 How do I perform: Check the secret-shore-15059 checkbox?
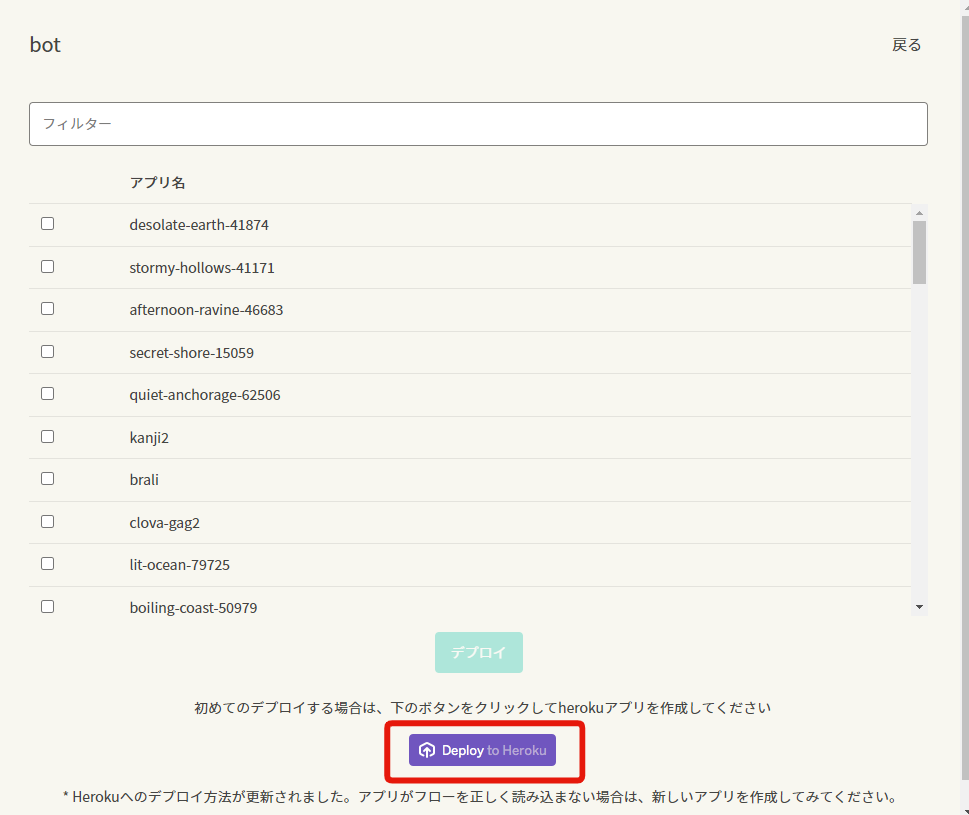47,351
